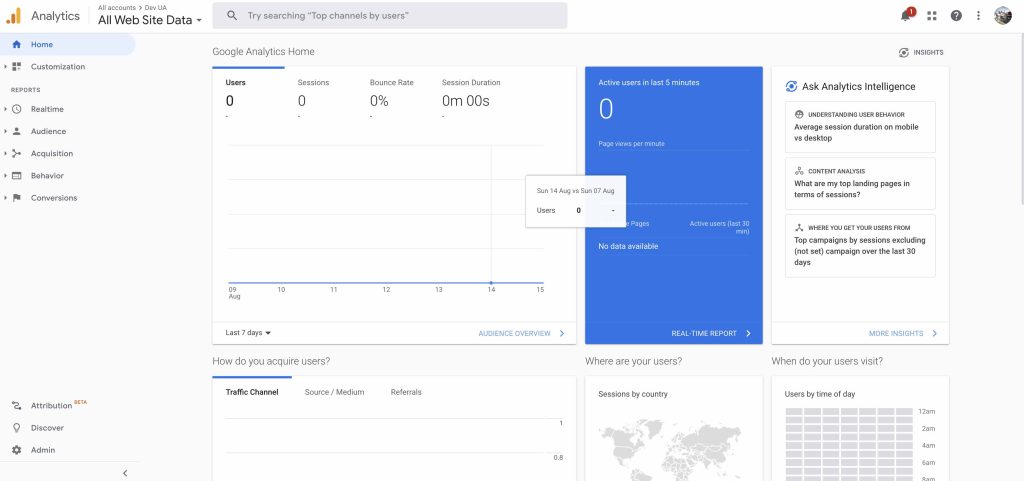Switch to the Referrals tab
The image size is (1024, 481).
coord(406,392)
